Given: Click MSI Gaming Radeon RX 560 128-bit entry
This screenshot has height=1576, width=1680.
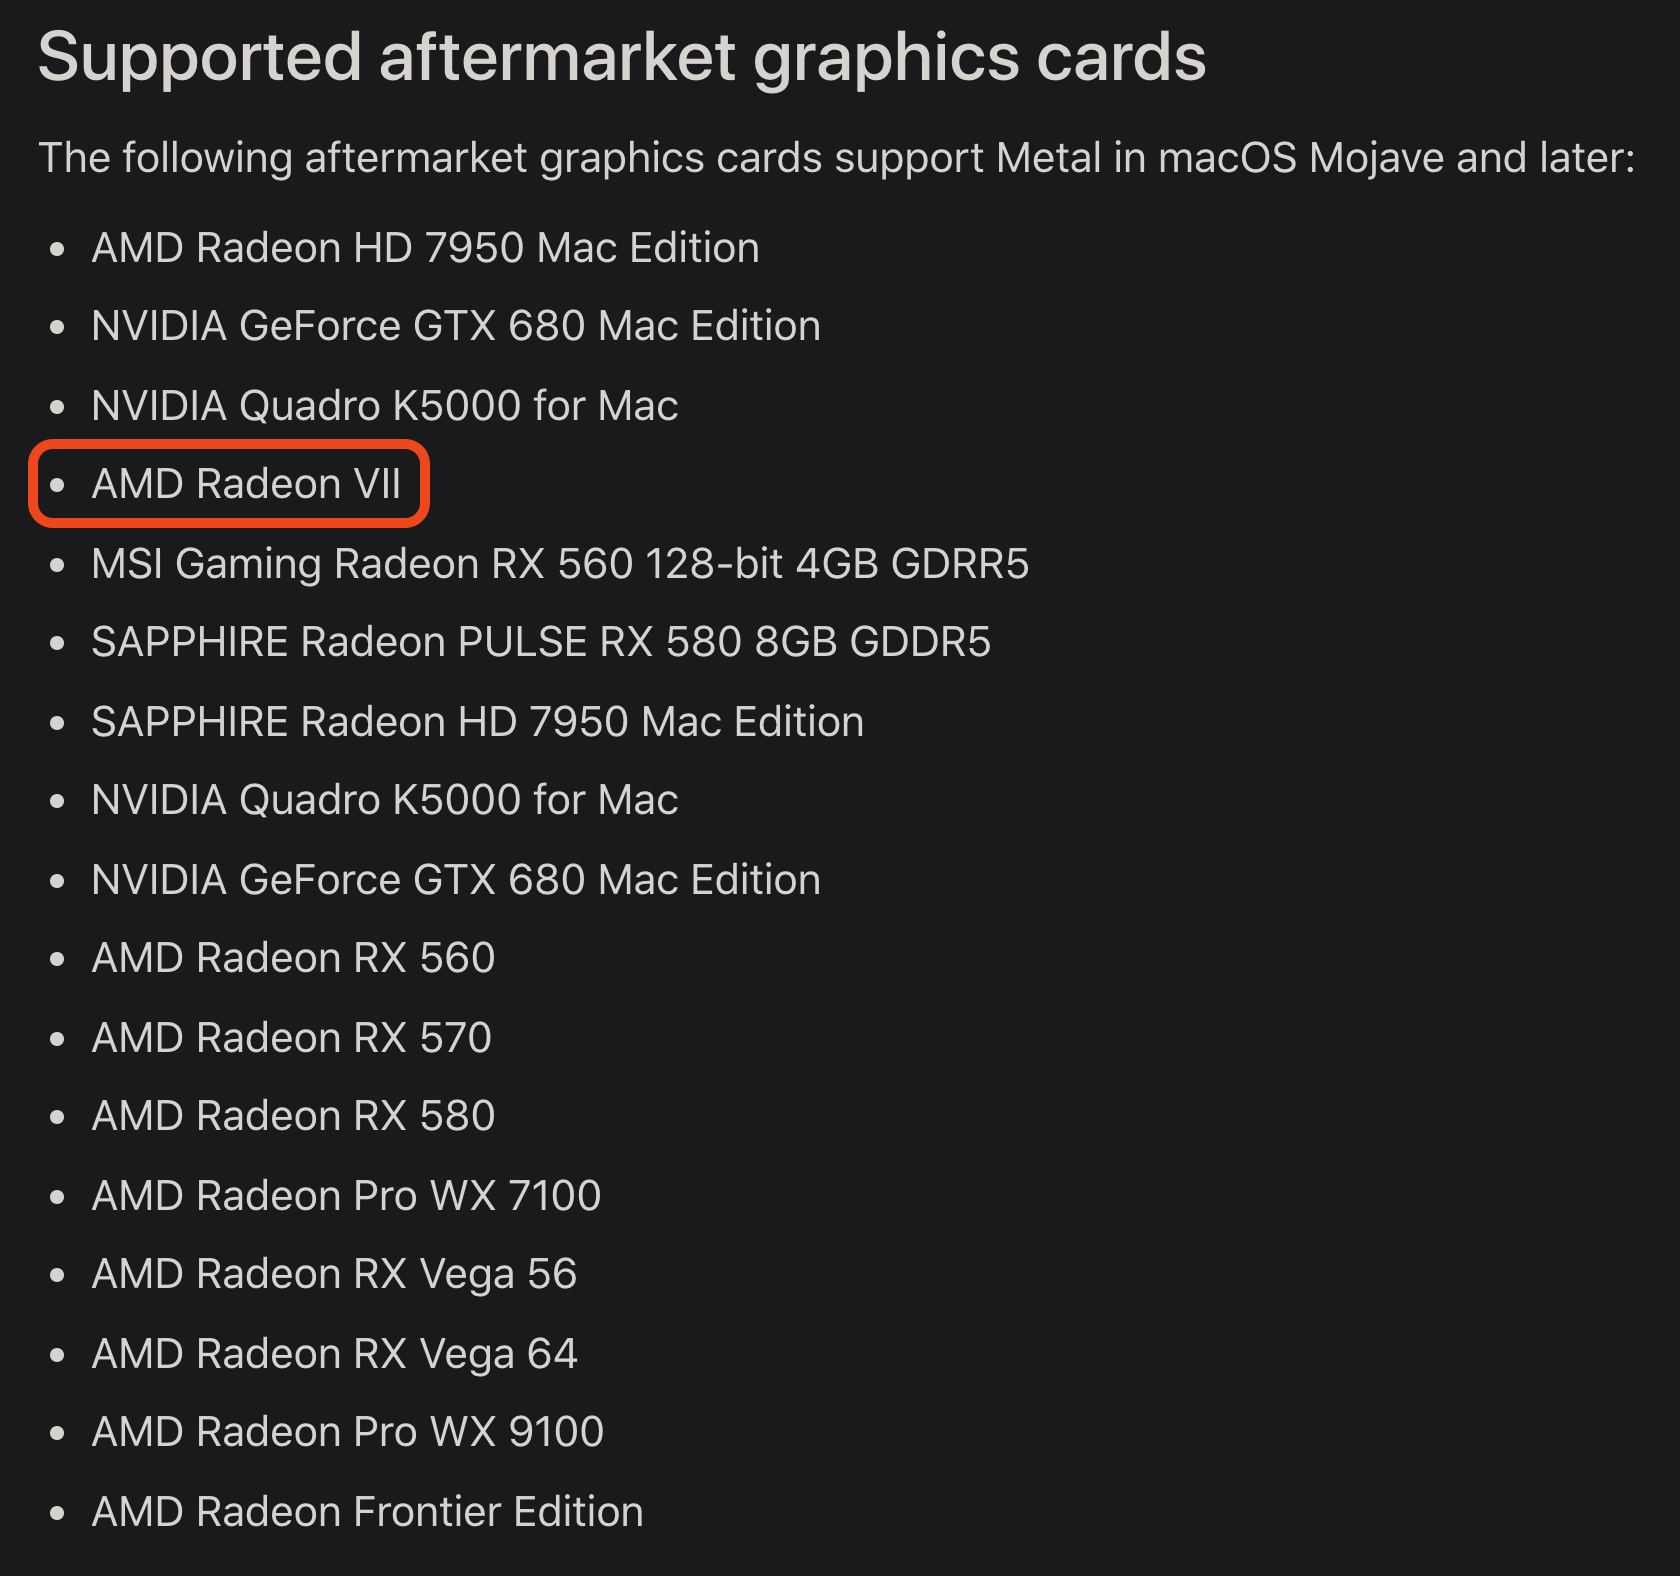Looking at the screenshot, I should [x=560, y=564].
